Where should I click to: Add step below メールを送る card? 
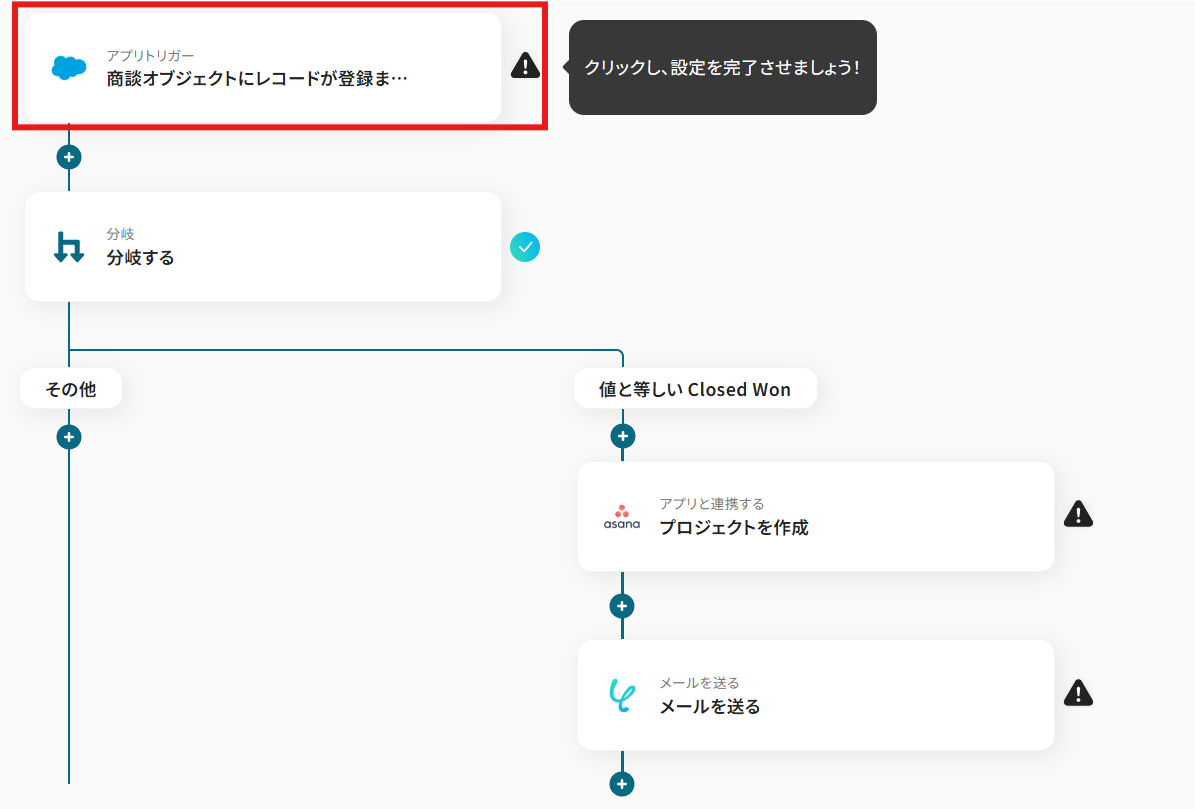[622, 784]
